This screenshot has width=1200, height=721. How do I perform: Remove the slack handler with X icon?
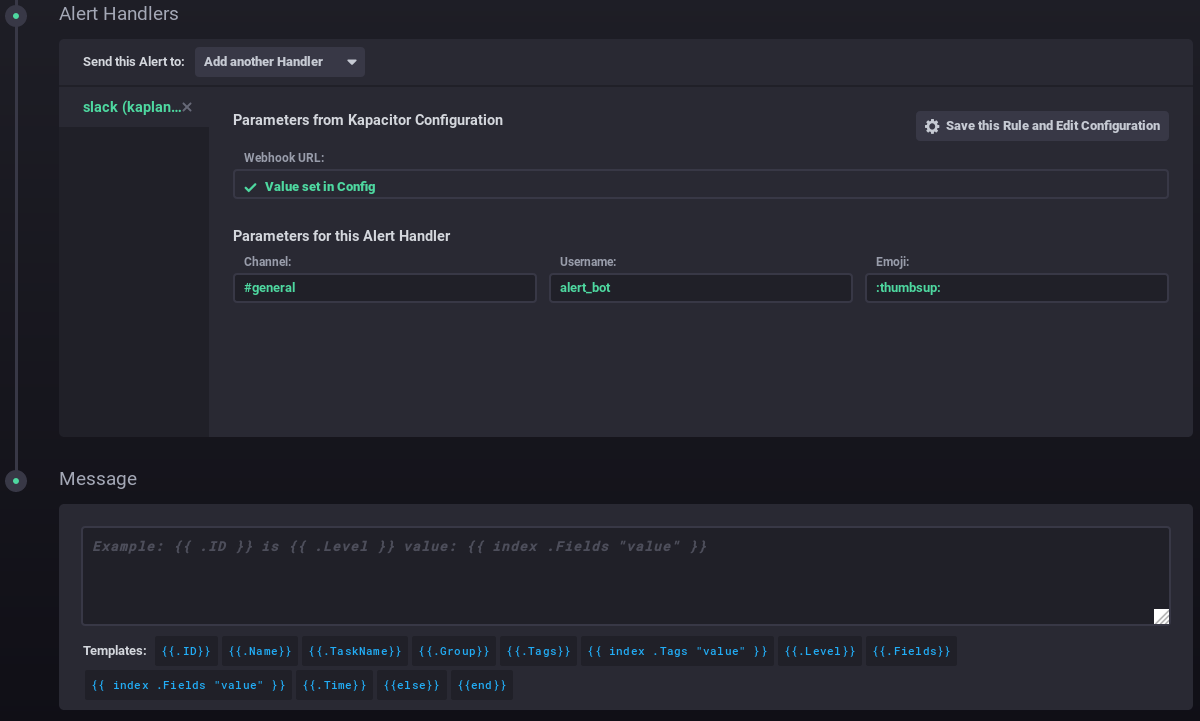(187, 107)
